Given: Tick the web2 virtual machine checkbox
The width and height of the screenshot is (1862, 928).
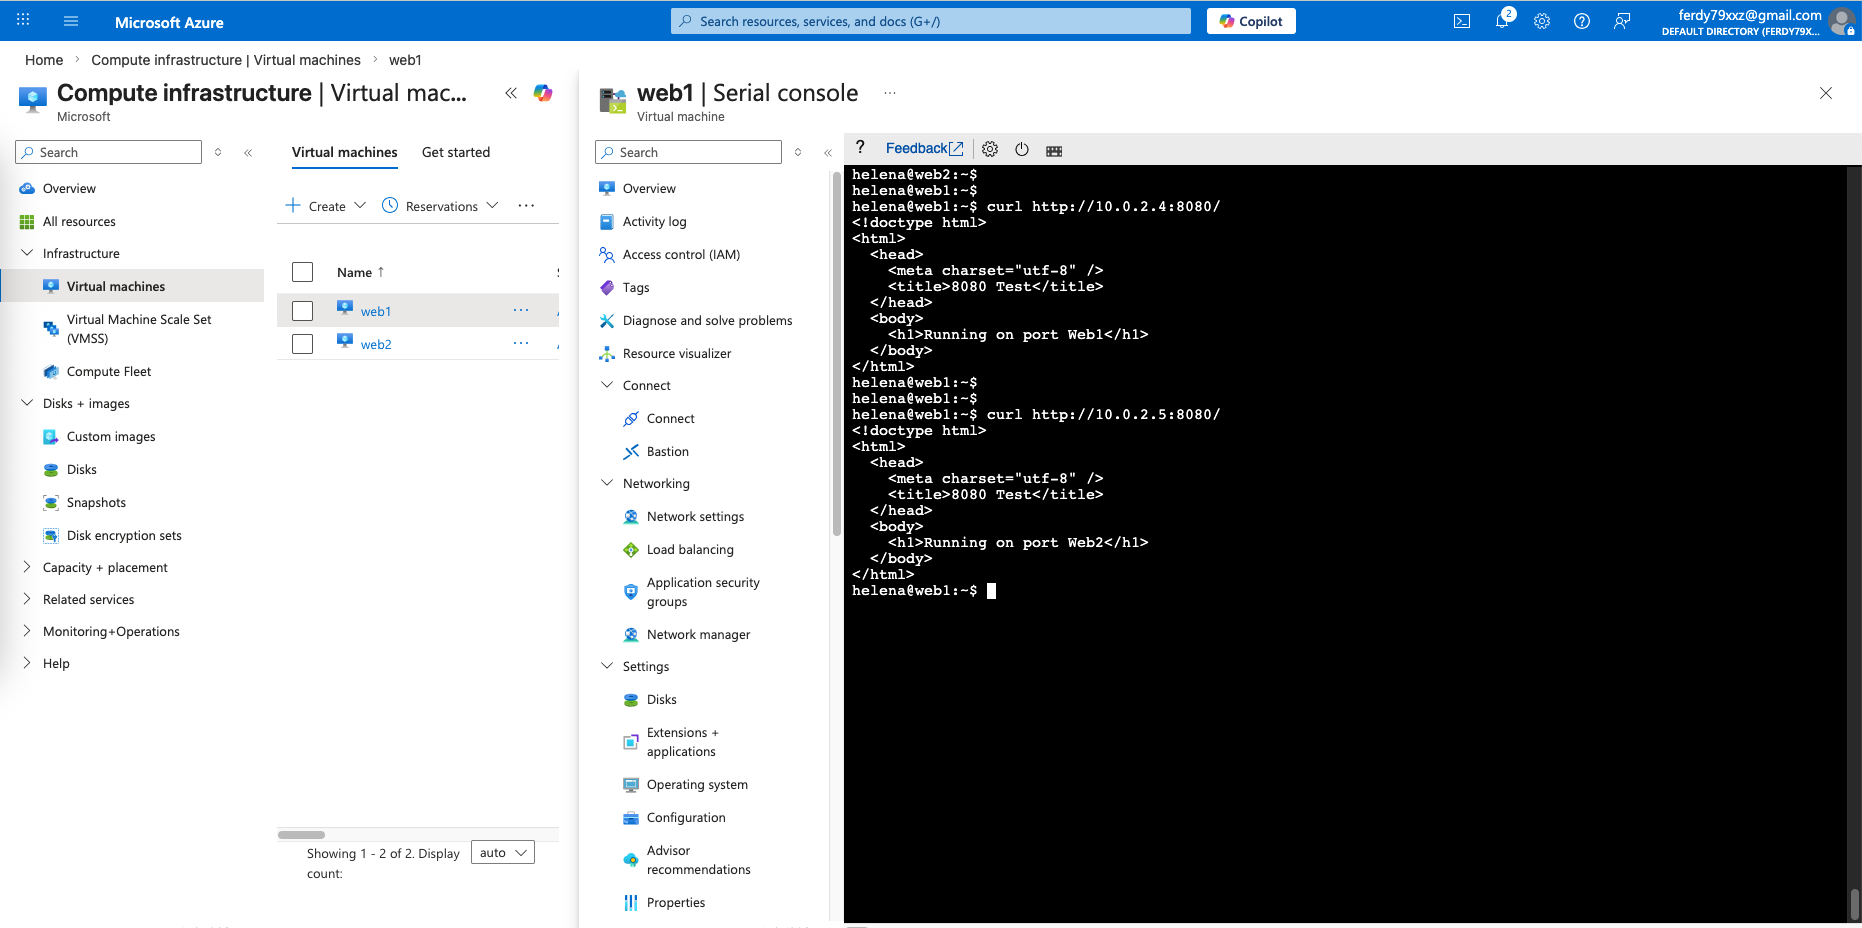Looking at the screenshot, I should click(x=303, y=344).
